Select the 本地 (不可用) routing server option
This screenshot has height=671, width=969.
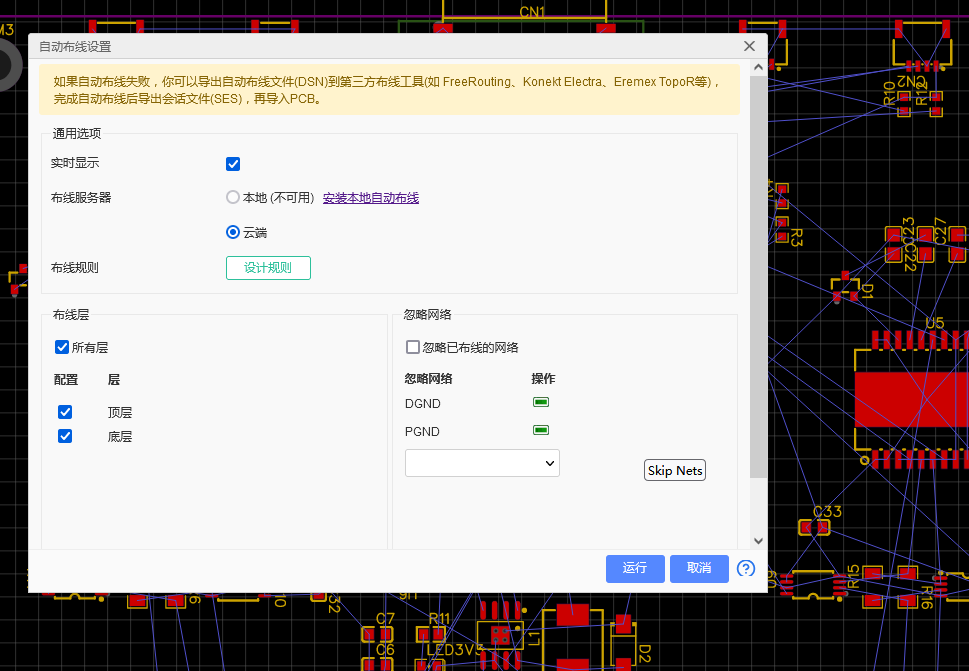[x=233, y=197]
